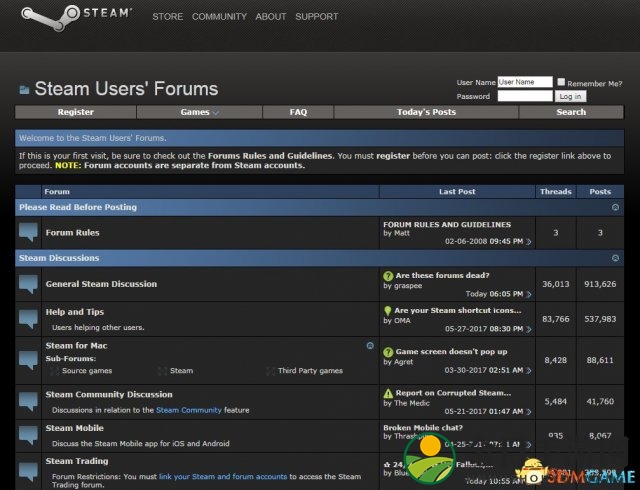Open the Third Party games sub-forum link
Viewport: 640px width, 490px height.
310,371
